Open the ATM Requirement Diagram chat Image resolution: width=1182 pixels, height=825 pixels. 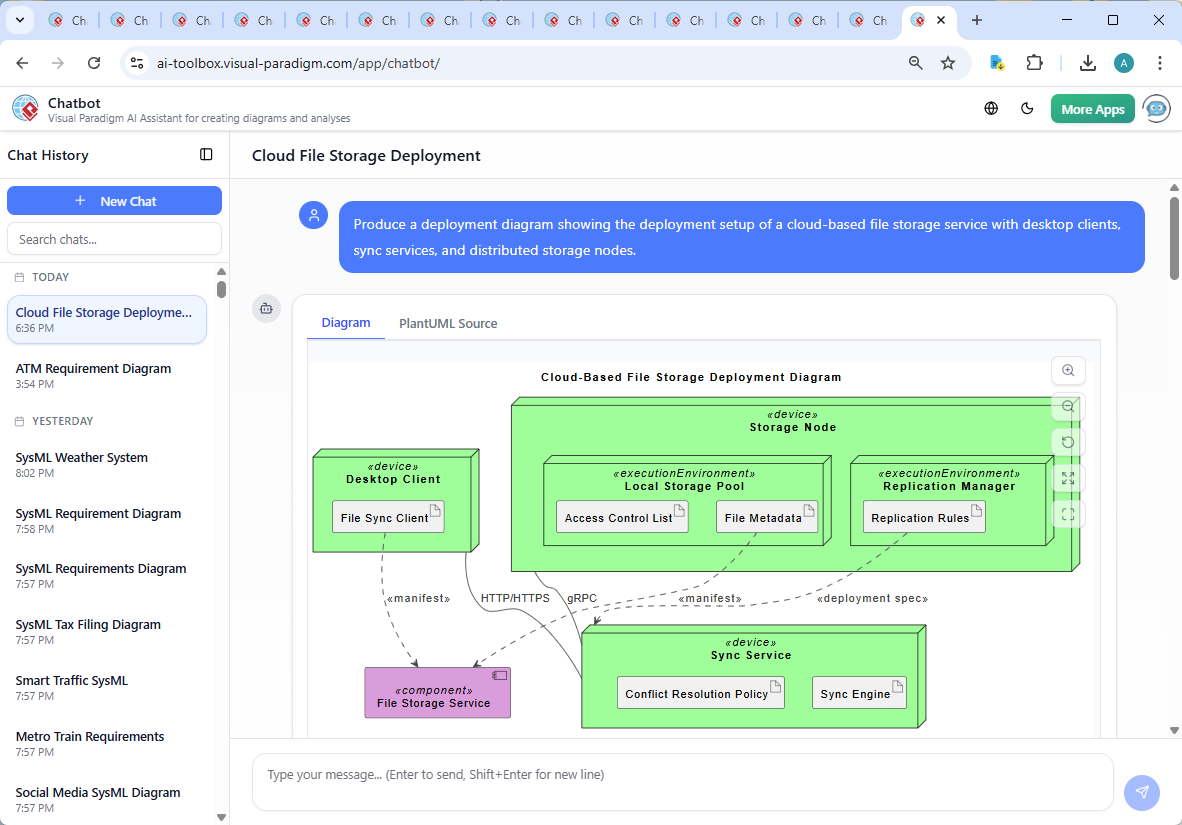(x=93, y=369)
